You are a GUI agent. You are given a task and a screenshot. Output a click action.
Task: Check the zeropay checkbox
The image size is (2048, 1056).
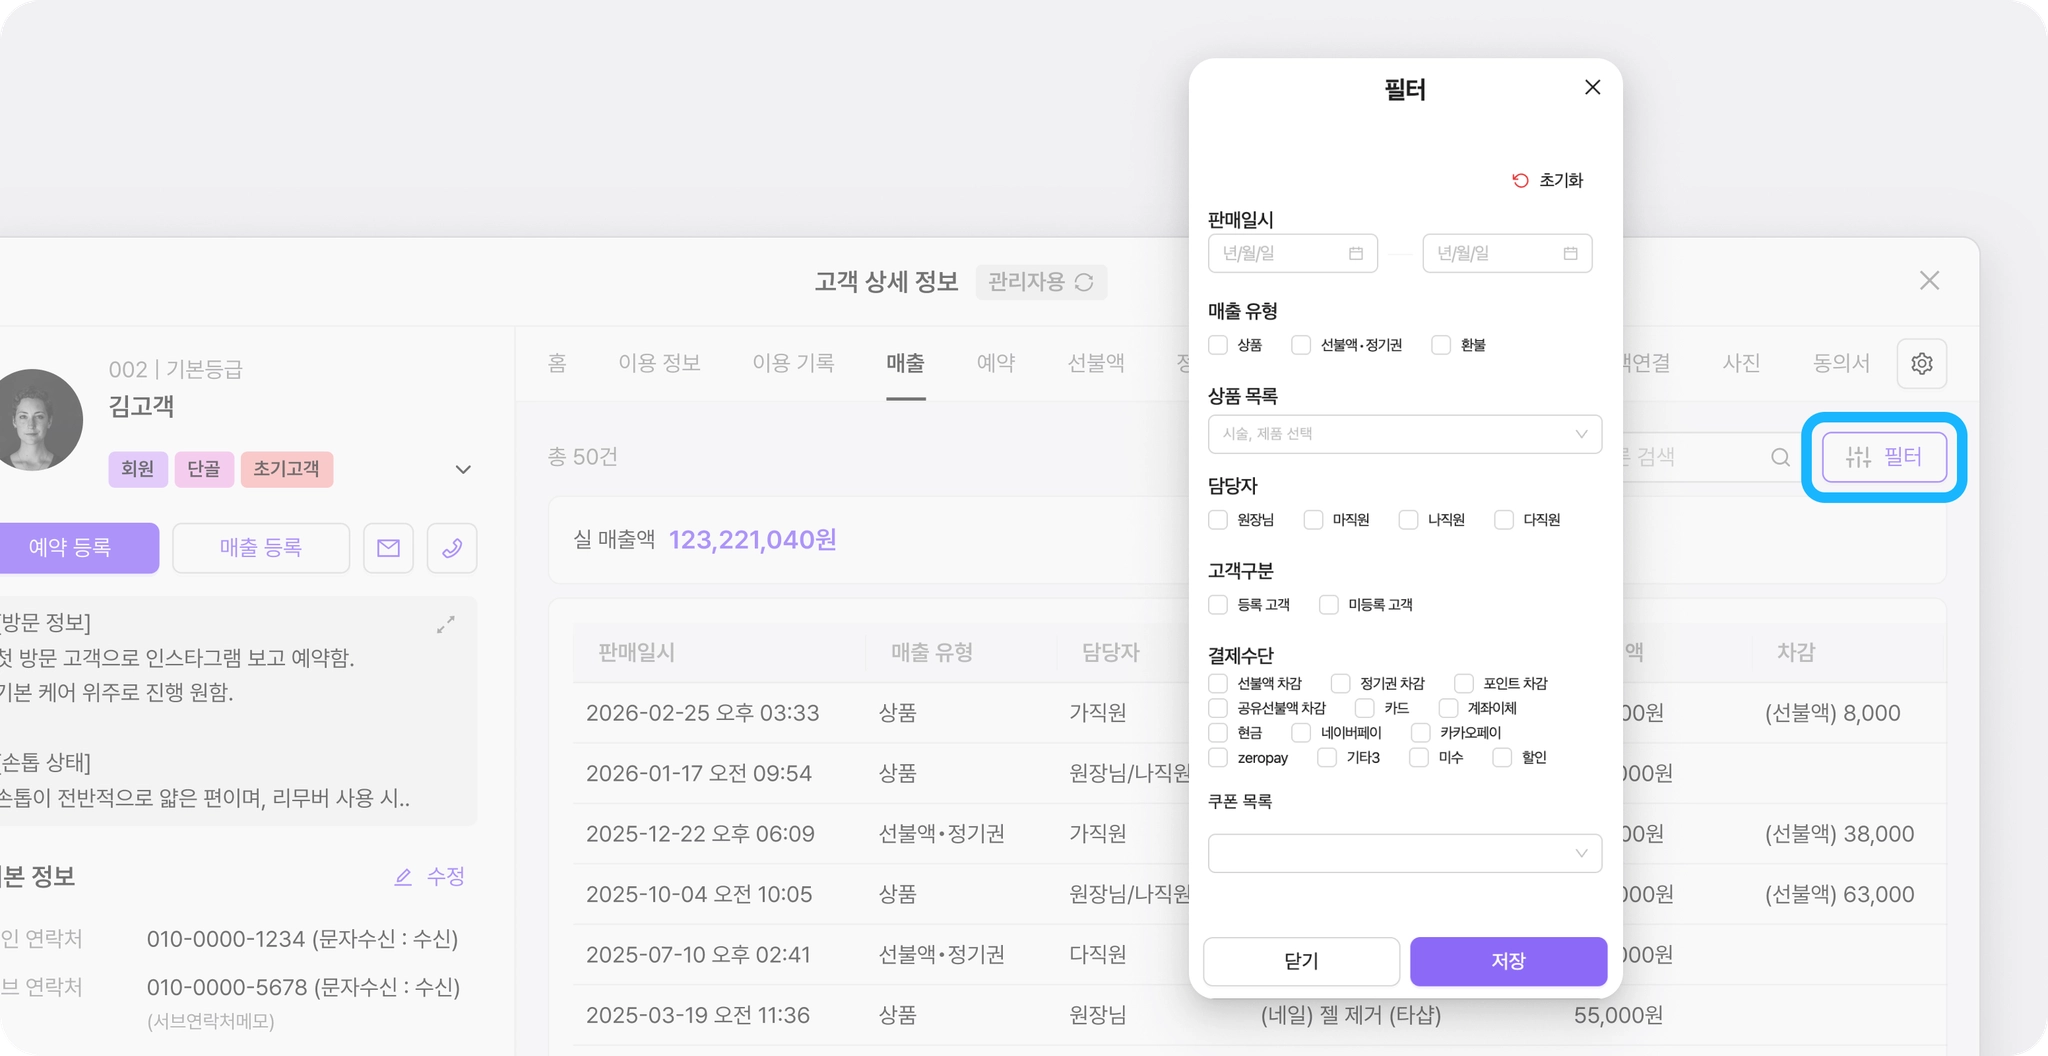point(1218,758)
